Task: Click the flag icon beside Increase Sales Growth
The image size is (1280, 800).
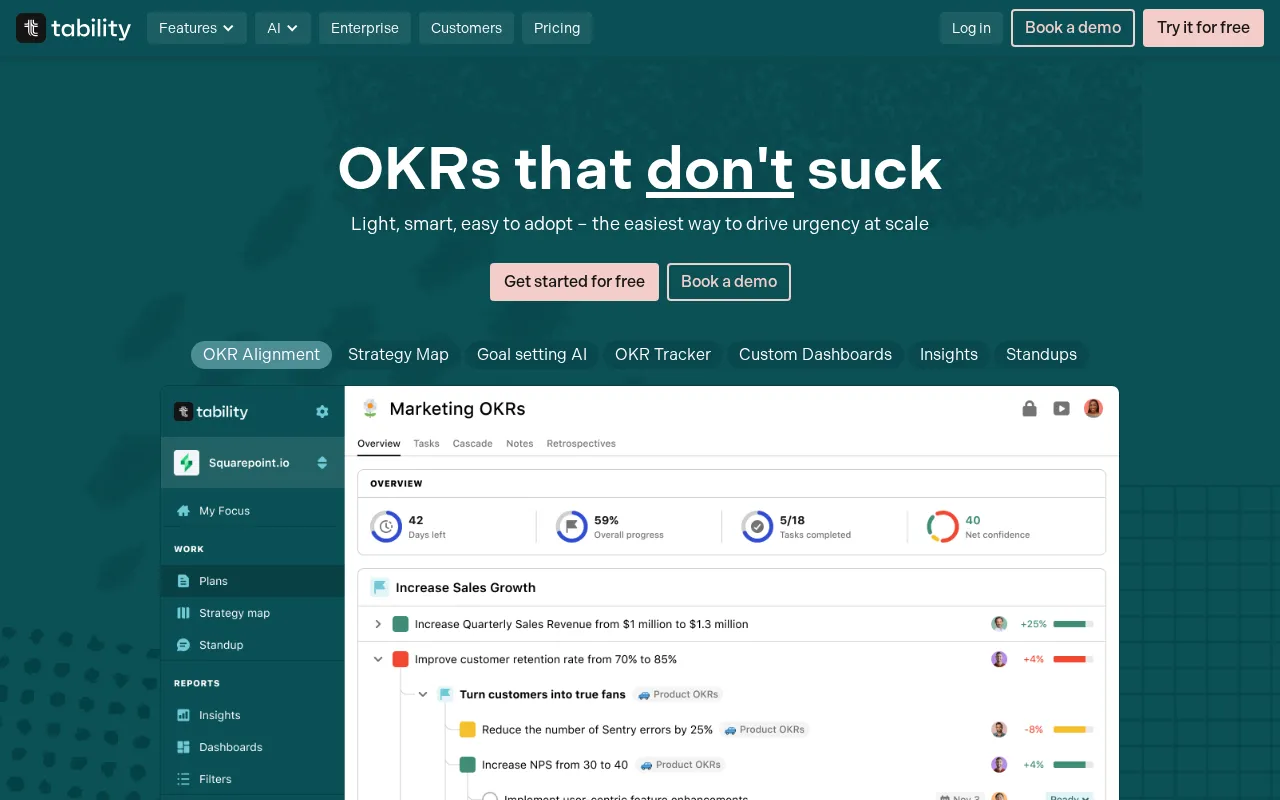Action: (x=379, y=587)
